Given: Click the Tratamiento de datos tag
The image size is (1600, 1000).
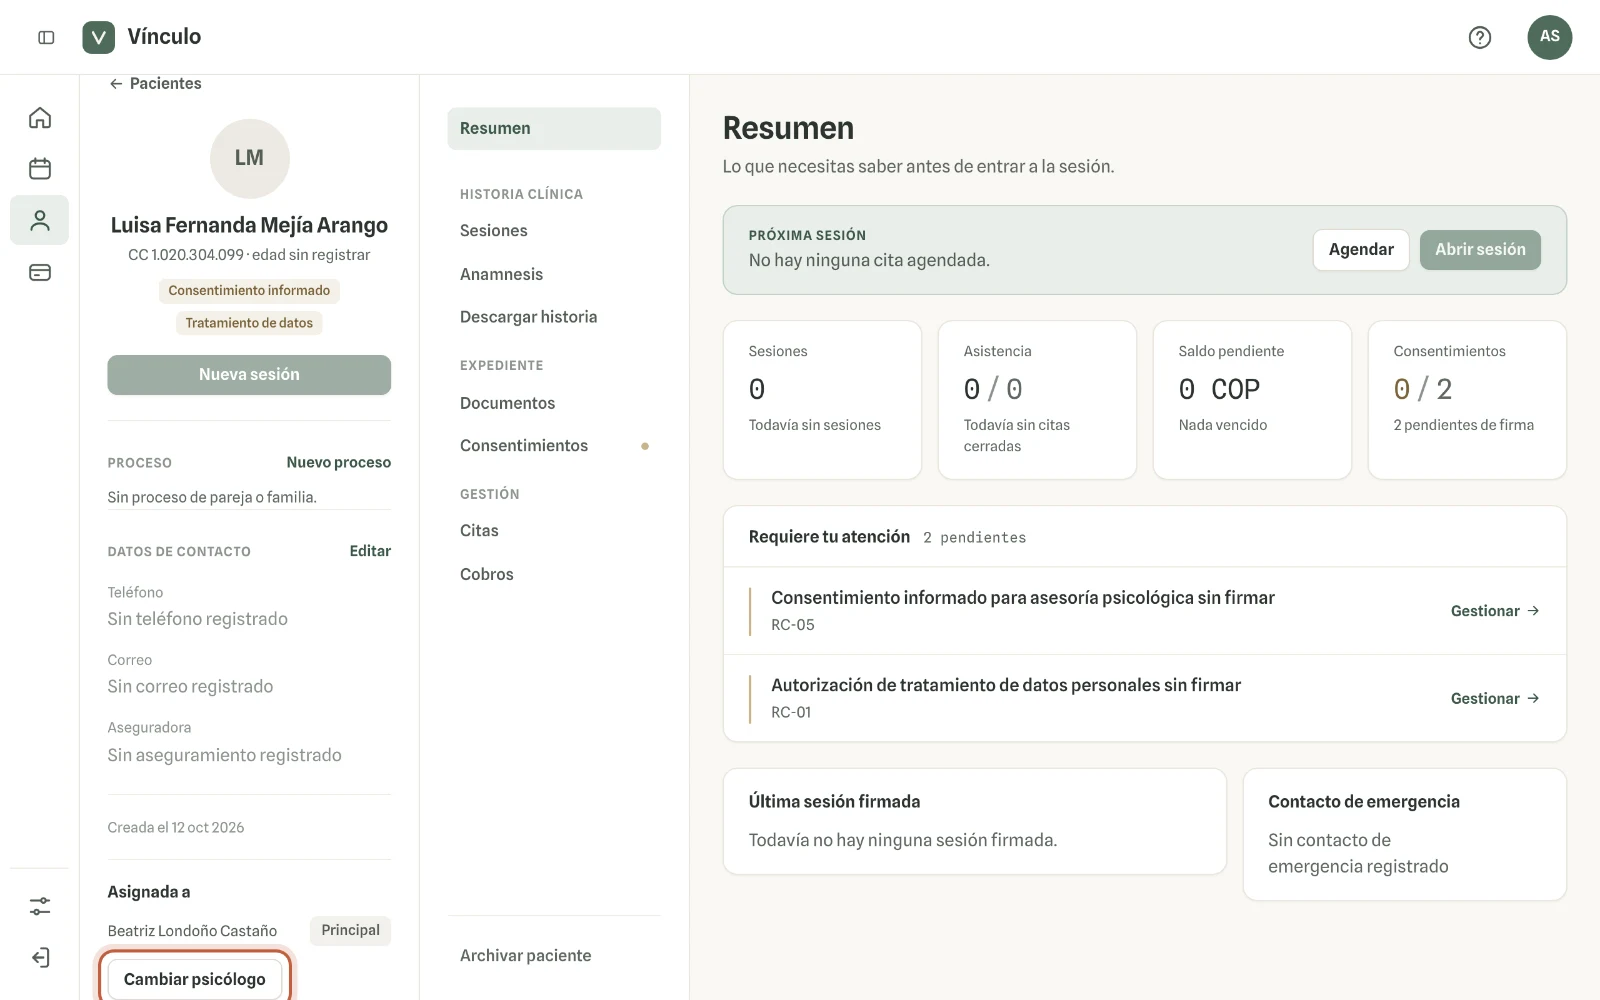Looking at the screenshot, I should coord(249,323).
